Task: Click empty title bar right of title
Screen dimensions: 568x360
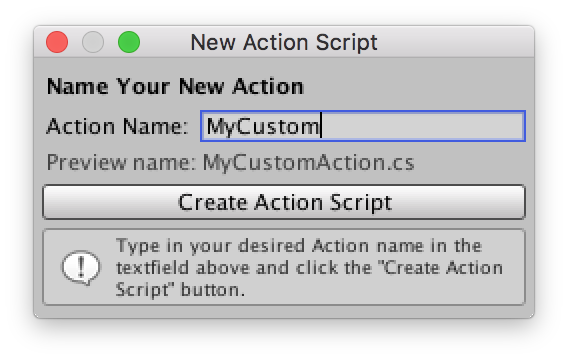Action: tap(455, 42)
